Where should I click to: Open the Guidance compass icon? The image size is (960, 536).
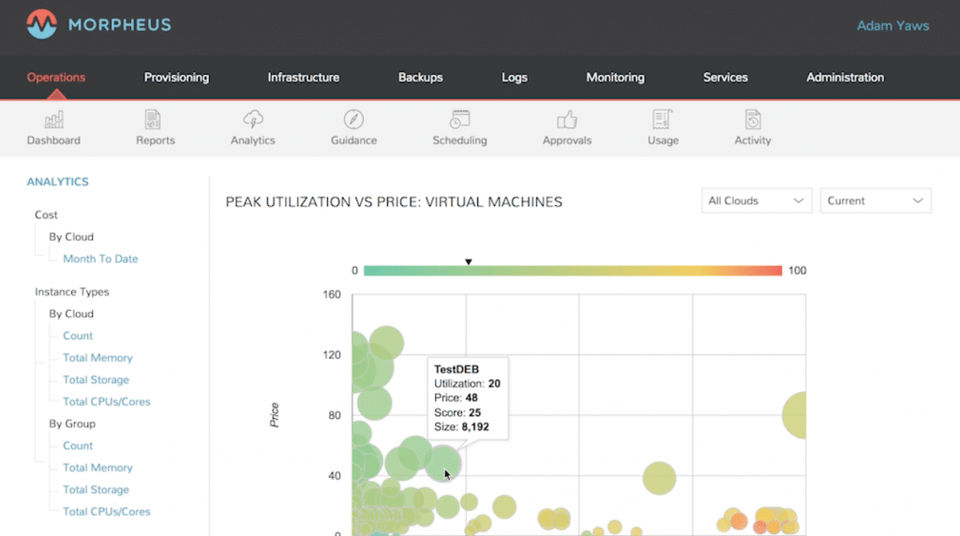pyautogui.click(x=354, y=120)
